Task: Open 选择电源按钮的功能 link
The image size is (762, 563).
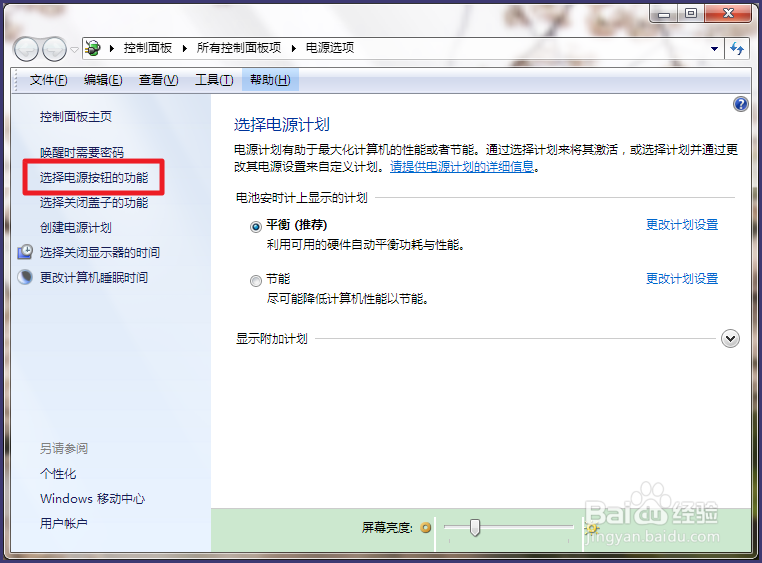Action: tap(94, 178)
